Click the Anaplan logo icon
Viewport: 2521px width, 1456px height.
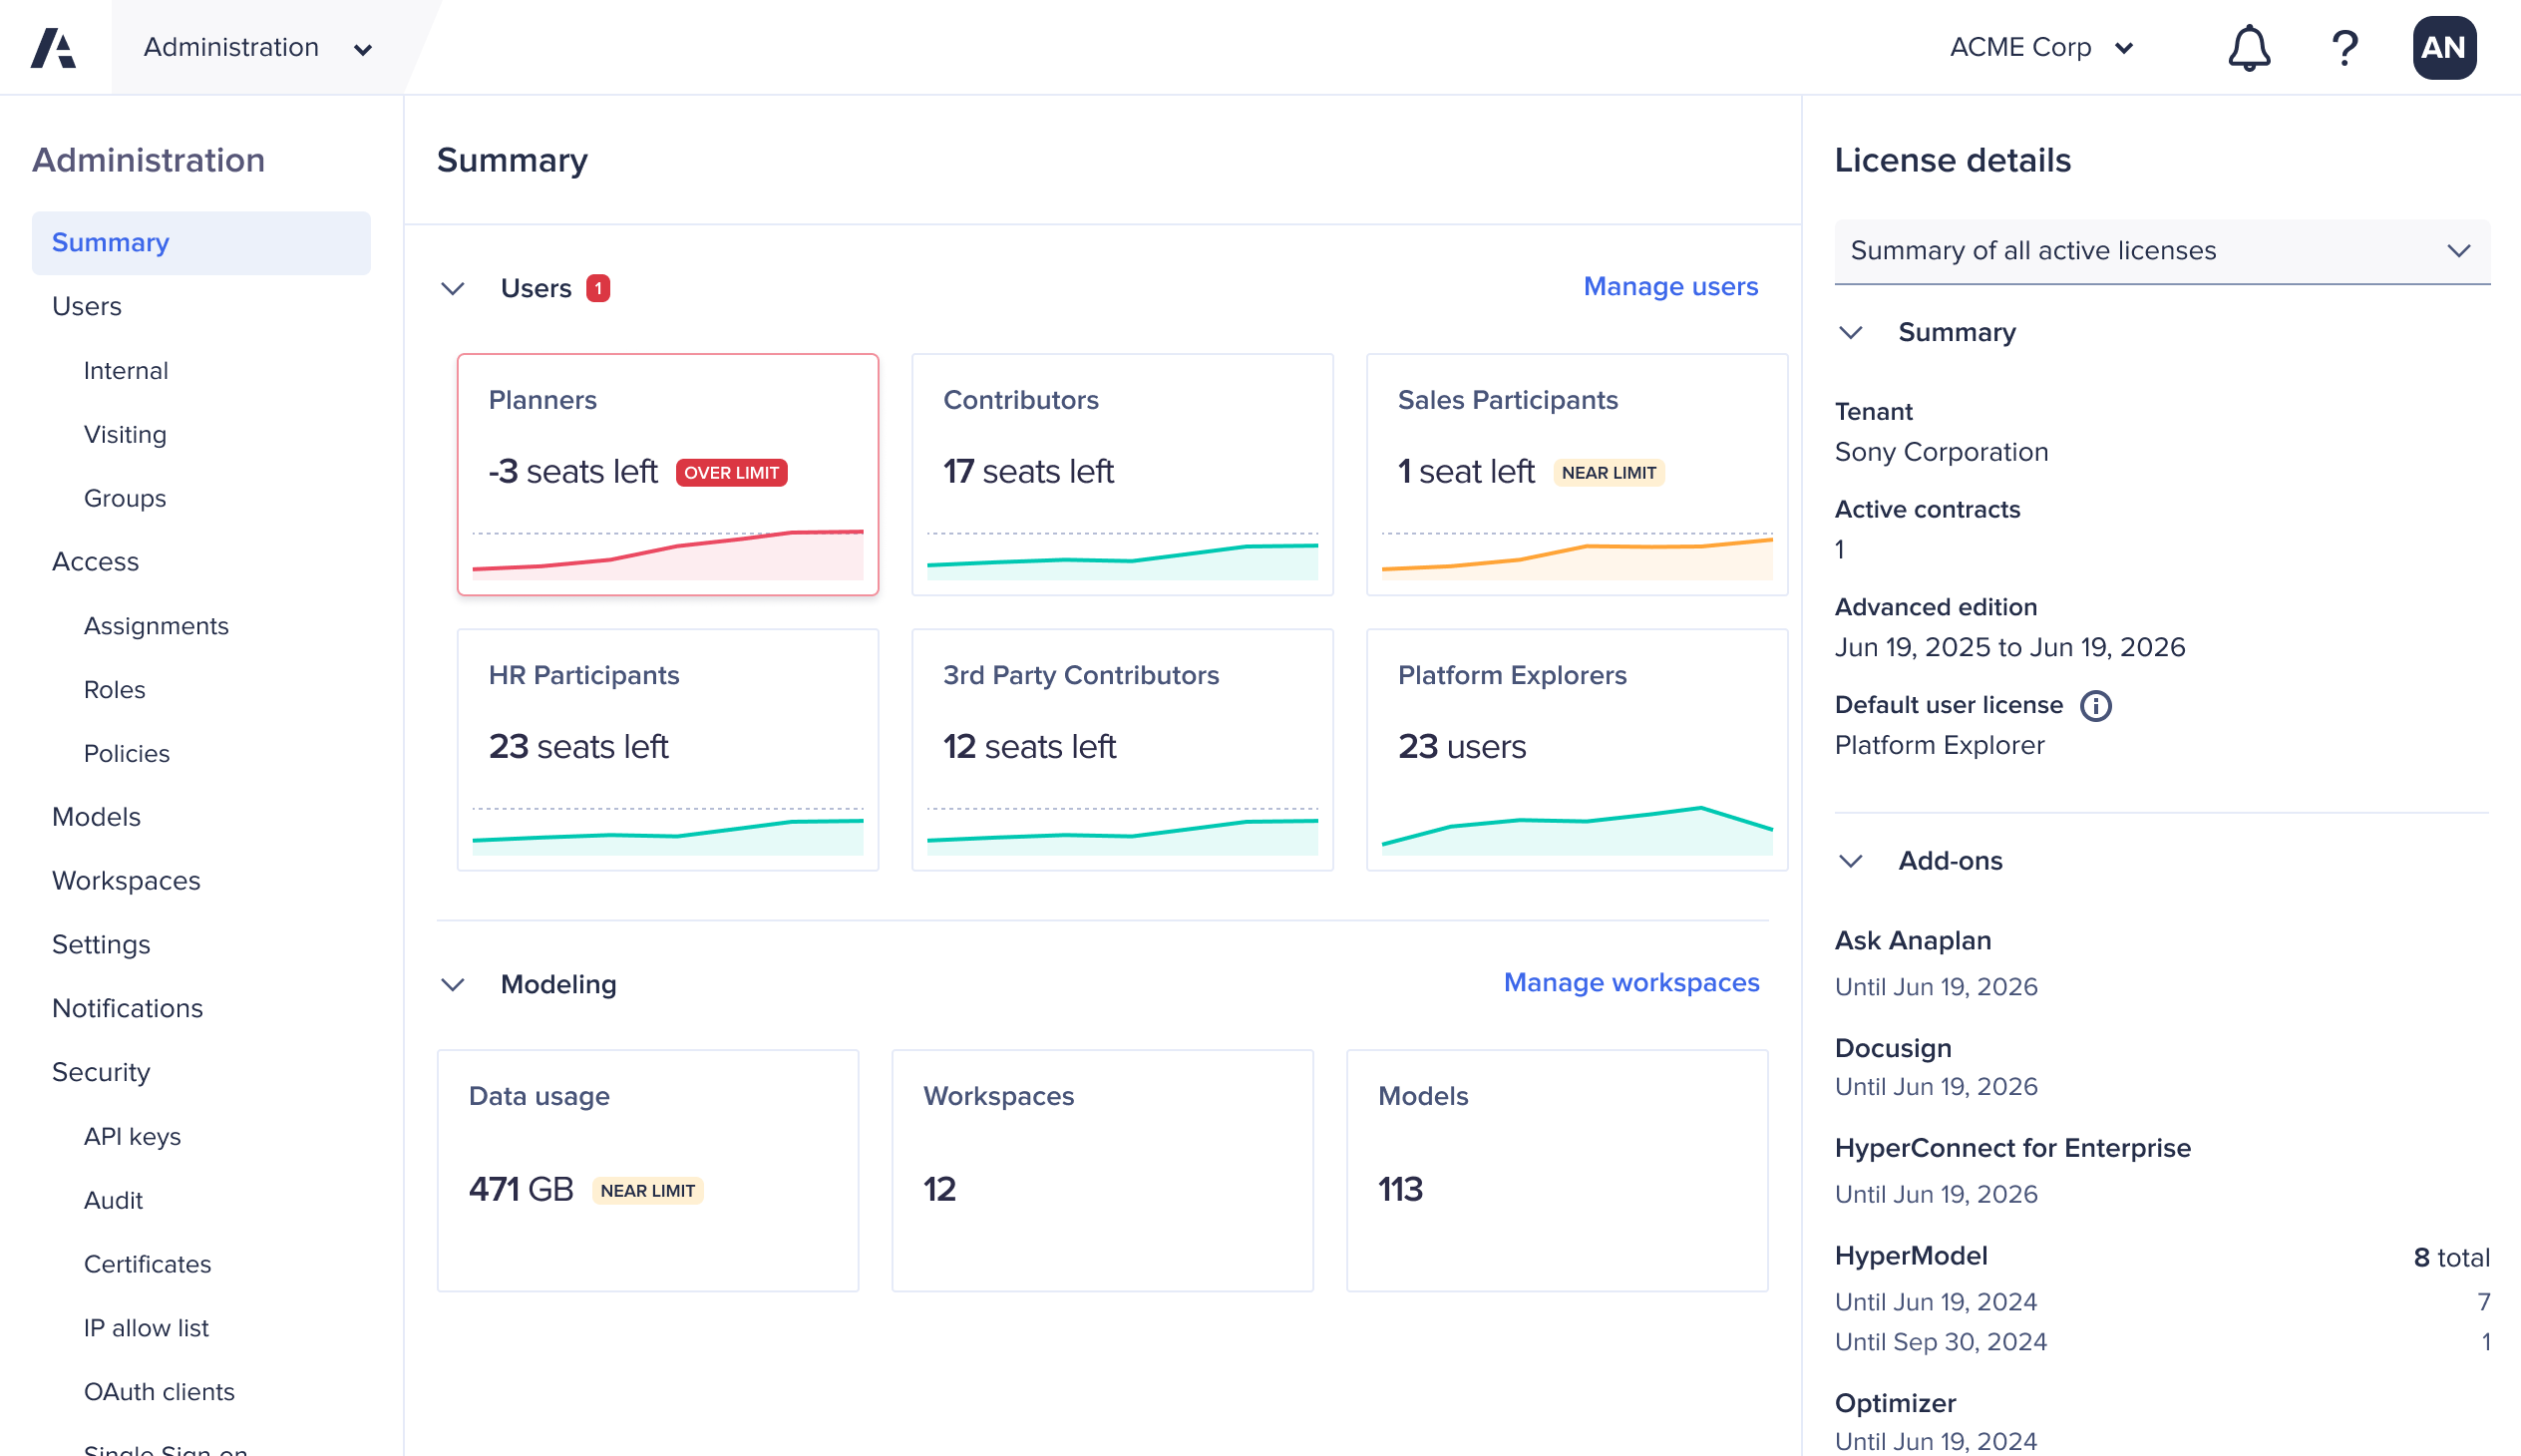tap(54, 48)
